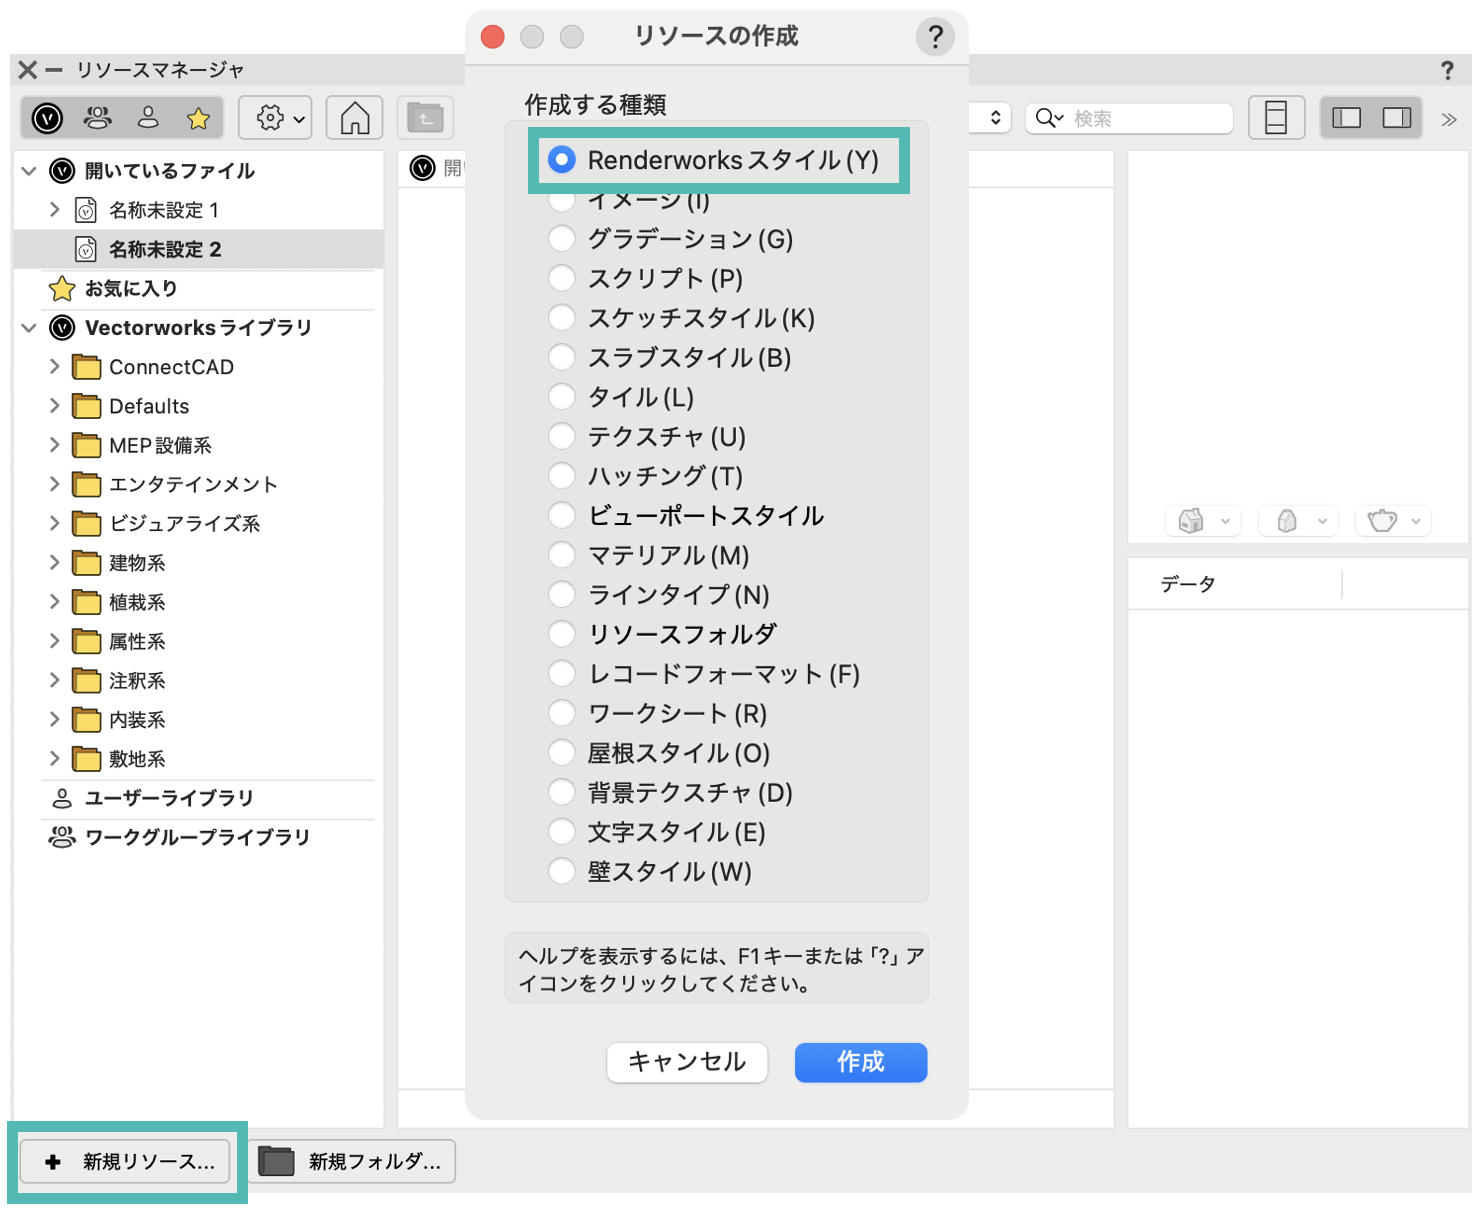
Task: Open the view orientation house dropdown
Action: 1203,521
